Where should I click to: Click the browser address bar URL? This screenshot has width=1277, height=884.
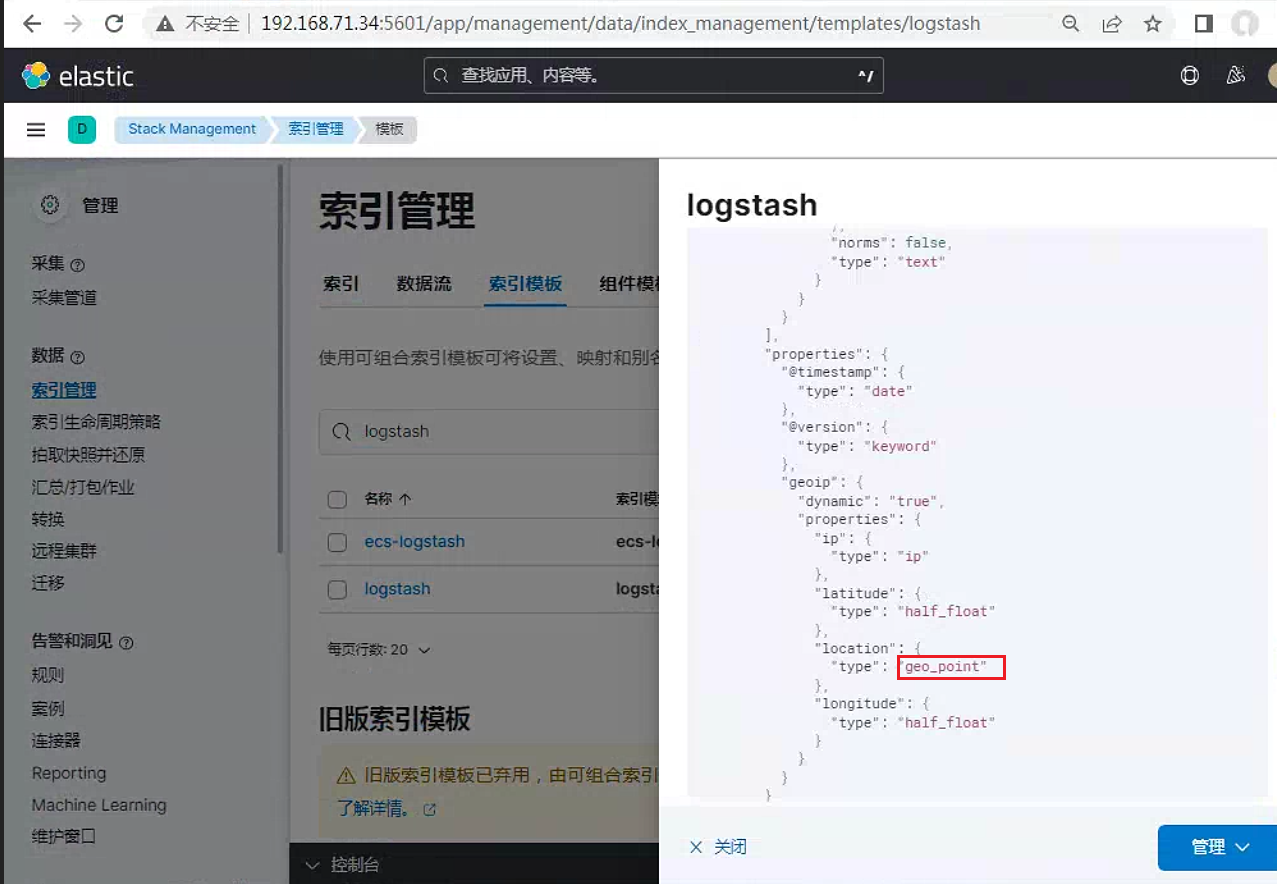tap(620, 23)
